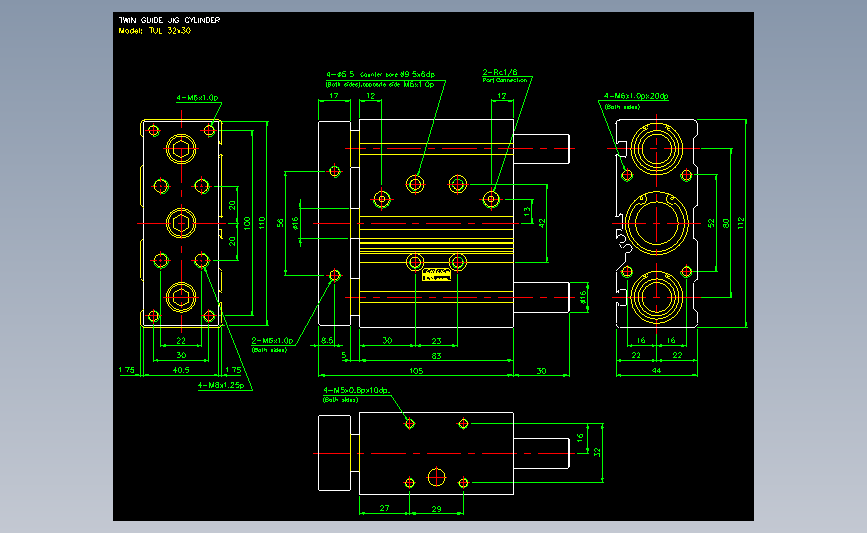The image size is (867, 533).
Task: Click the '4-M6x1.0p' callout above left view
Action: point(197,98)
